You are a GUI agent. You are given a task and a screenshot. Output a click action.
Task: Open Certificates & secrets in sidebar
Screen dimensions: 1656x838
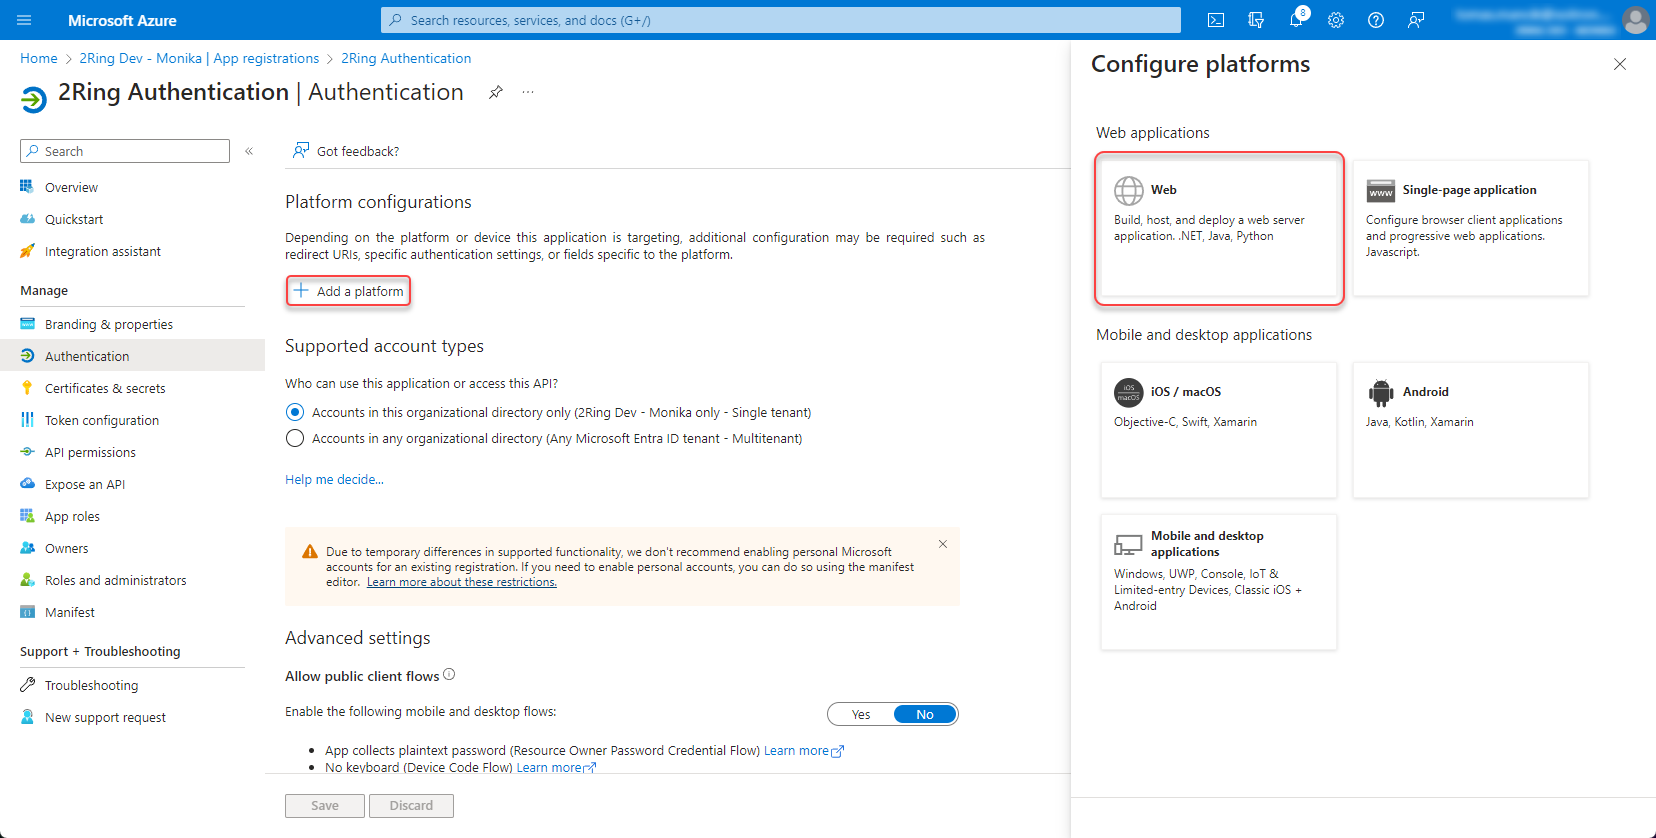pos(105,388)
